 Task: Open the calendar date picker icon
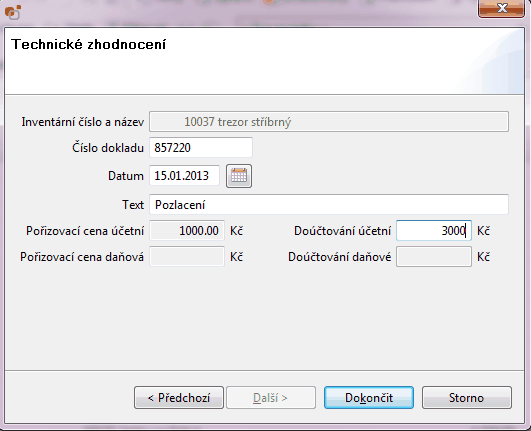(x=239, y=176)
